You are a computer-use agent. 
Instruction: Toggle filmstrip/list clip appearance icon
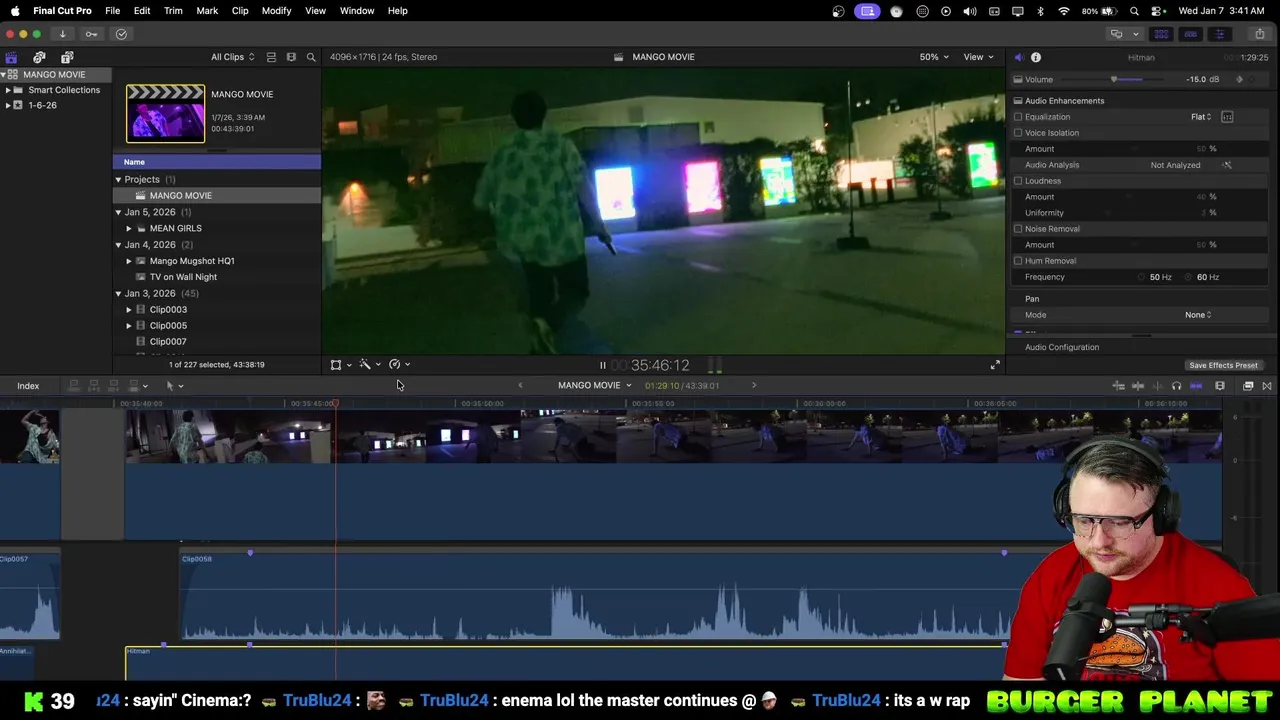pos(271,57)
